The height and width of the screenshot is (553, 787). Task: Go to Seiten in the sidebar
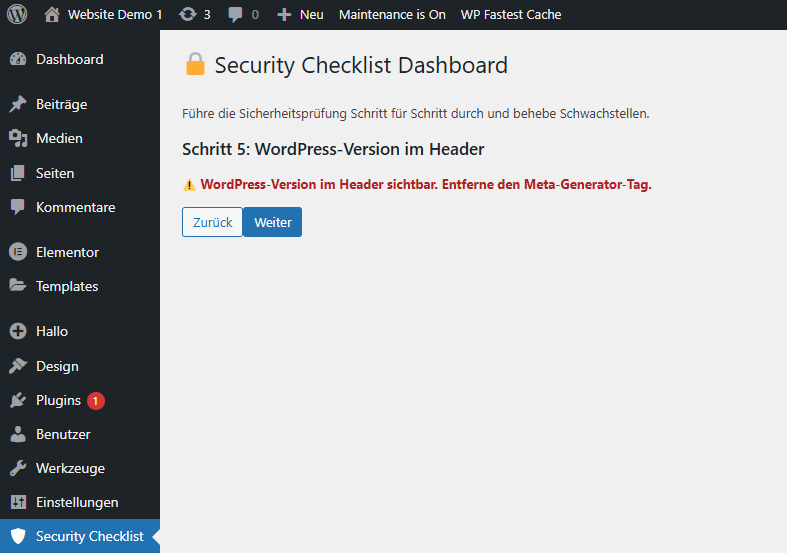pyautogui.click(x=55, y=173)
